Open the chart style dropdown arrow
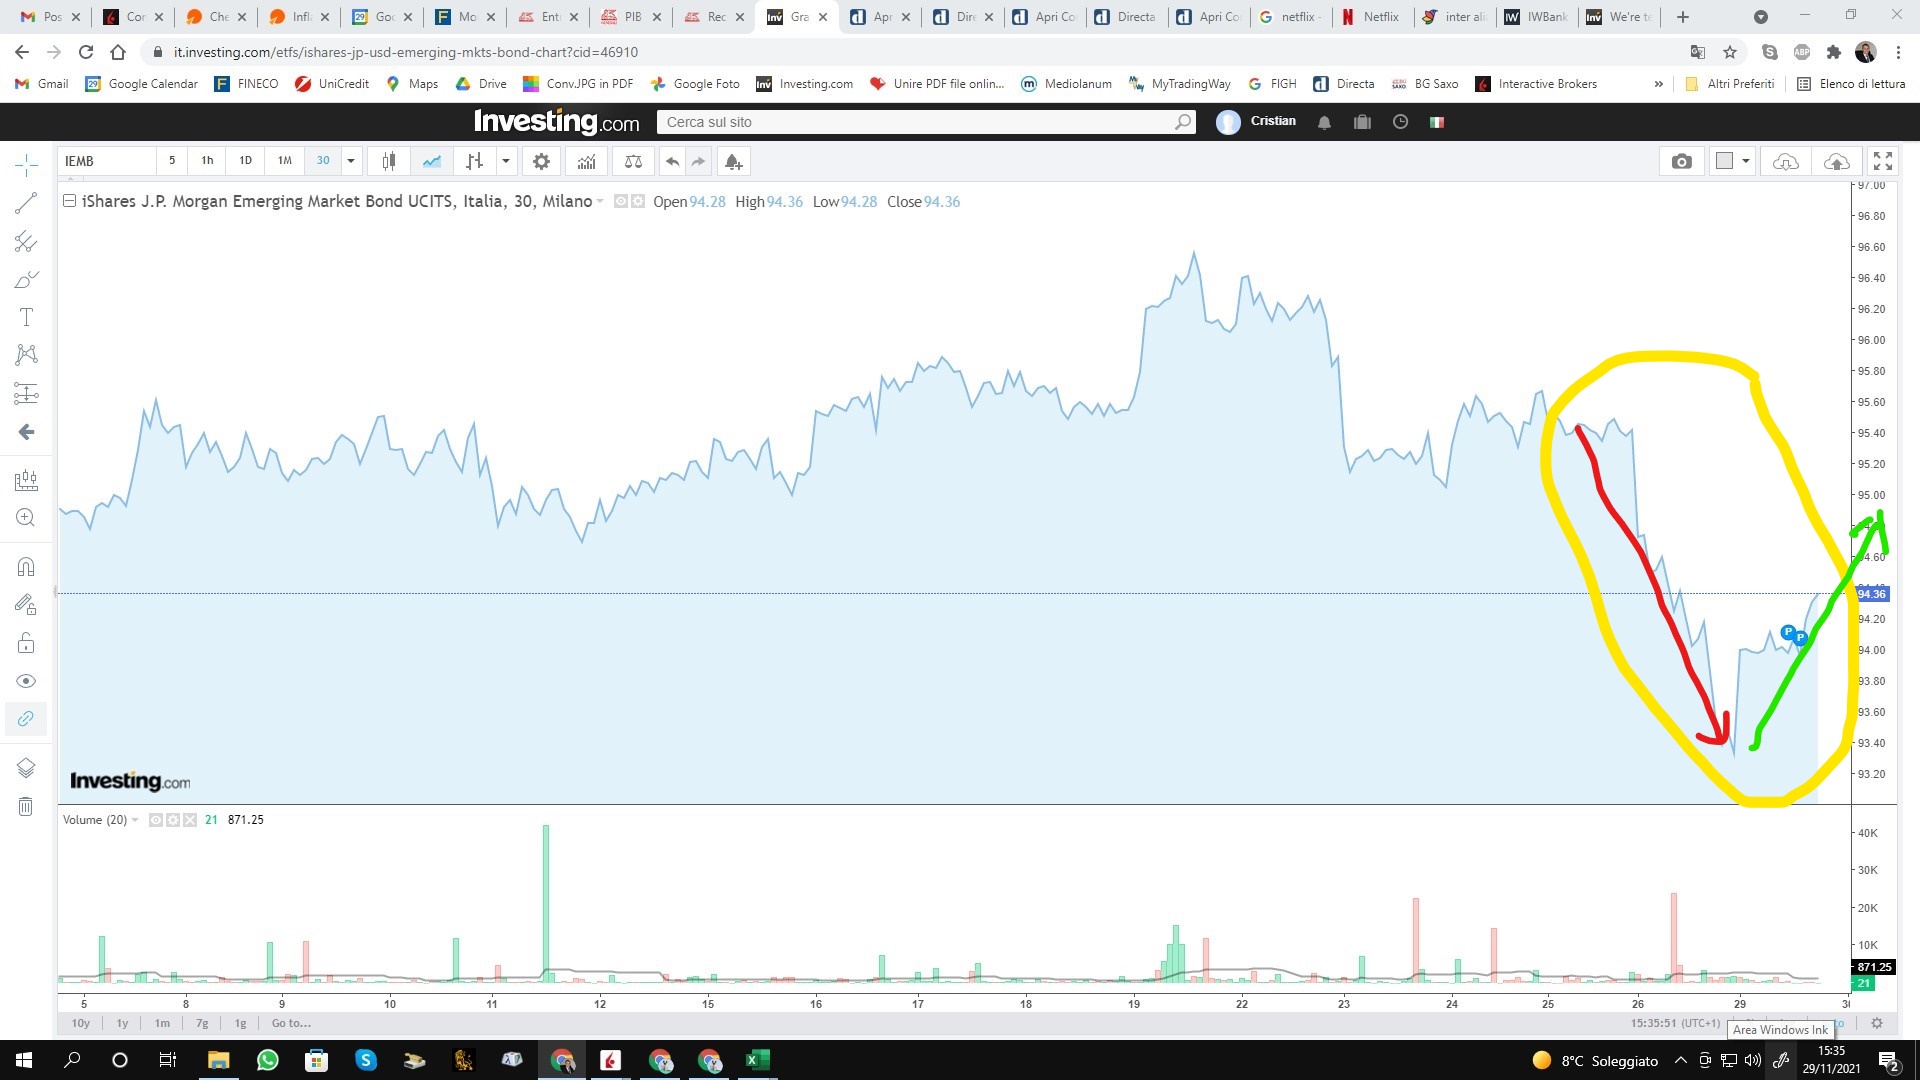Image resolution: width=1920 pixels, height=1080 pixels. pos(506,161)
